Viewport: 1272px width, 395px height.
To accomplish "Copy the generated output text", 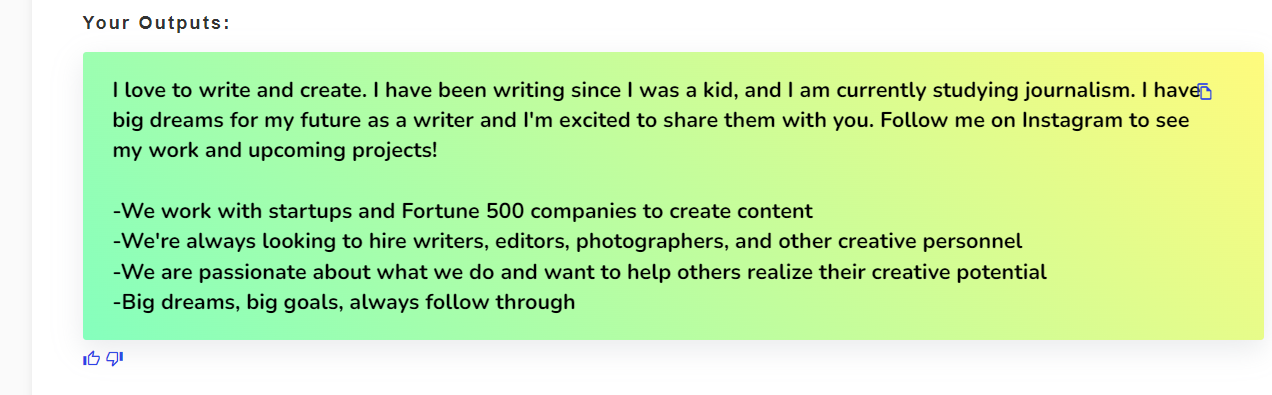I will click(1205, 92).
